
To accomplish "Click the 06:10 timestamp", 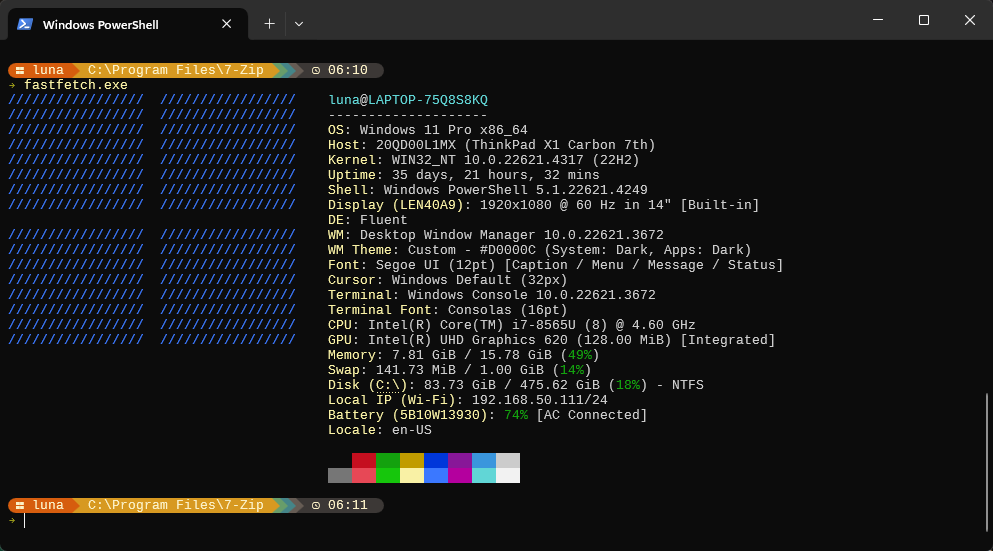I will click(x=348, y=70).
